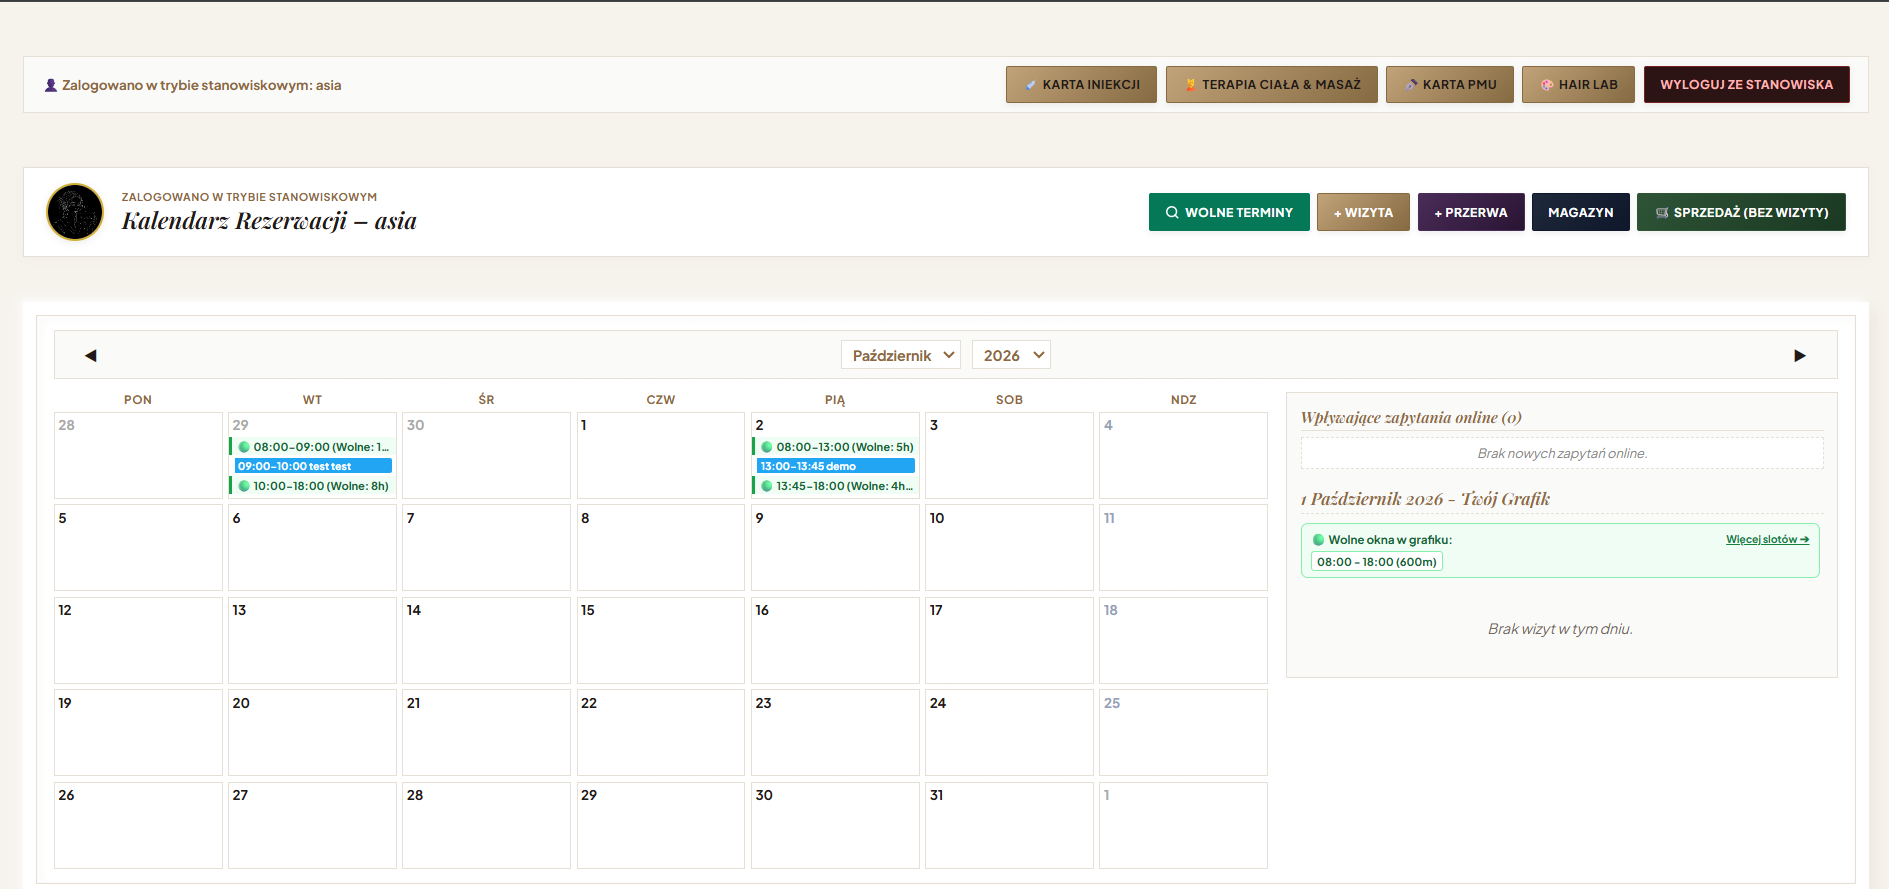This screenshot has height=889, width=1889.
Task: Add a break with + Przerwa
Action: pyautogui.click(x=1471, y=212)
